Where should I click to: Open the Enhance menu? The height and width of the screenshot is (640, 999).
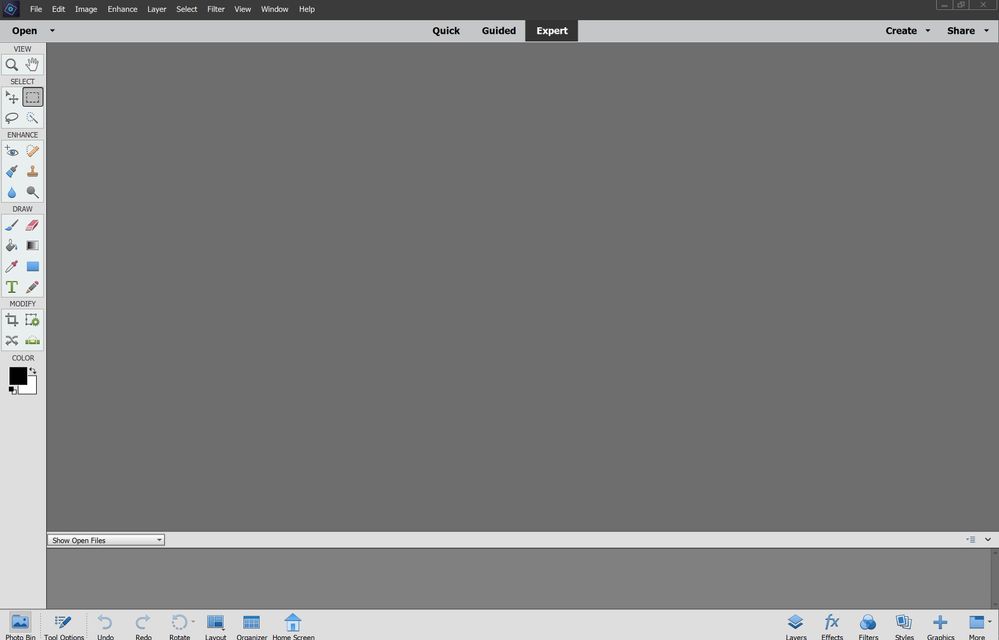[122, 9]
